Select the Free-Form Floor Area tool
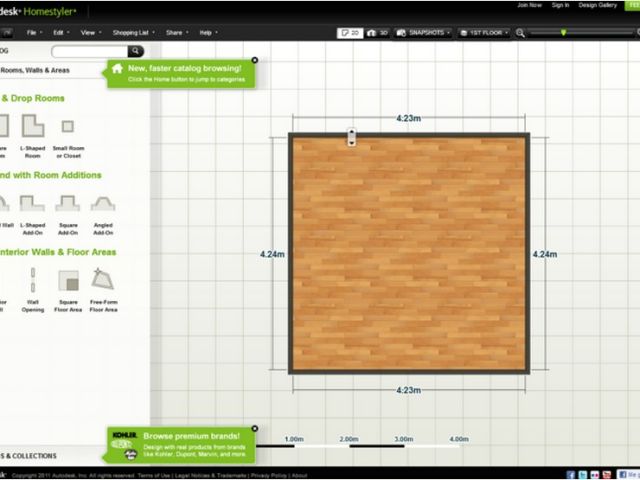Viewport: 640px width, 480px height. pos(102,279)
